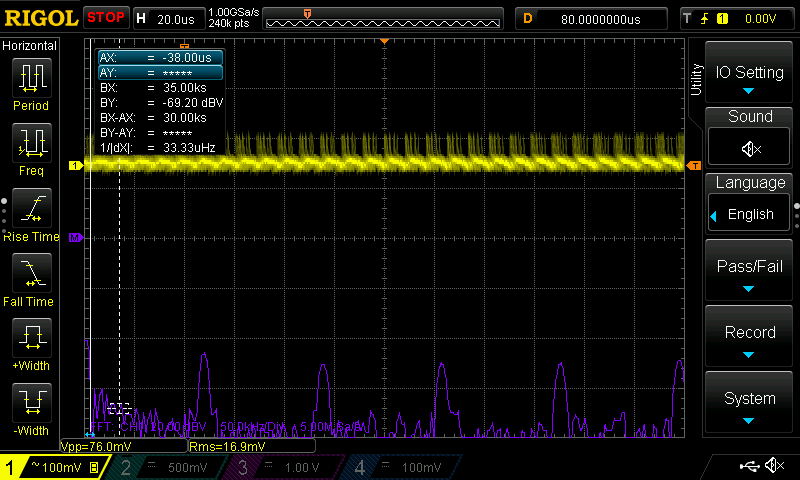Click the red STOP status button
Screen dimensions: 800x480
click(105, 17)
